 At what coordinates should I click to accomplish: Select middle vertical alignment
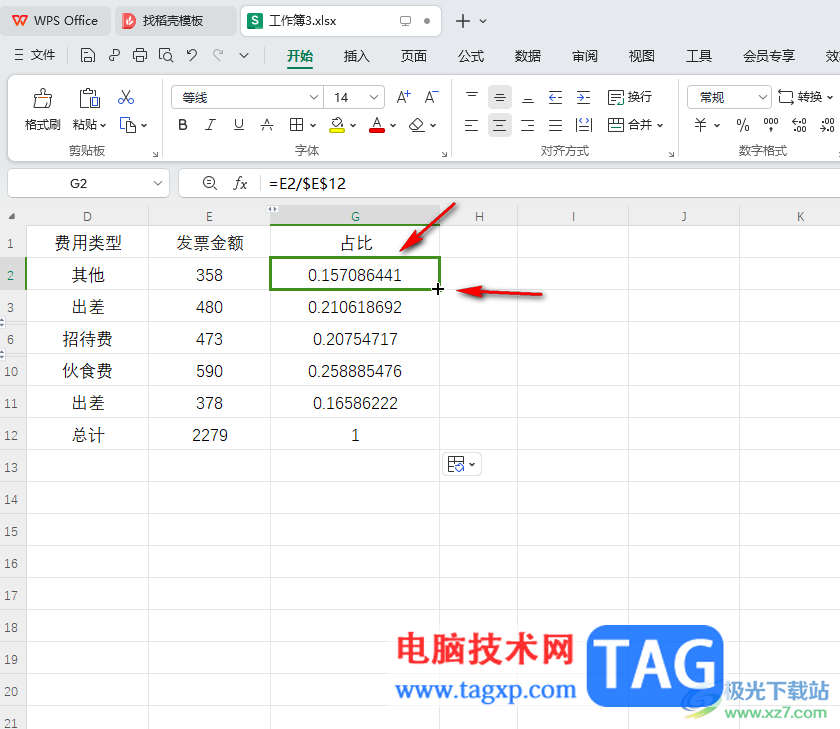tap(500, 97)
